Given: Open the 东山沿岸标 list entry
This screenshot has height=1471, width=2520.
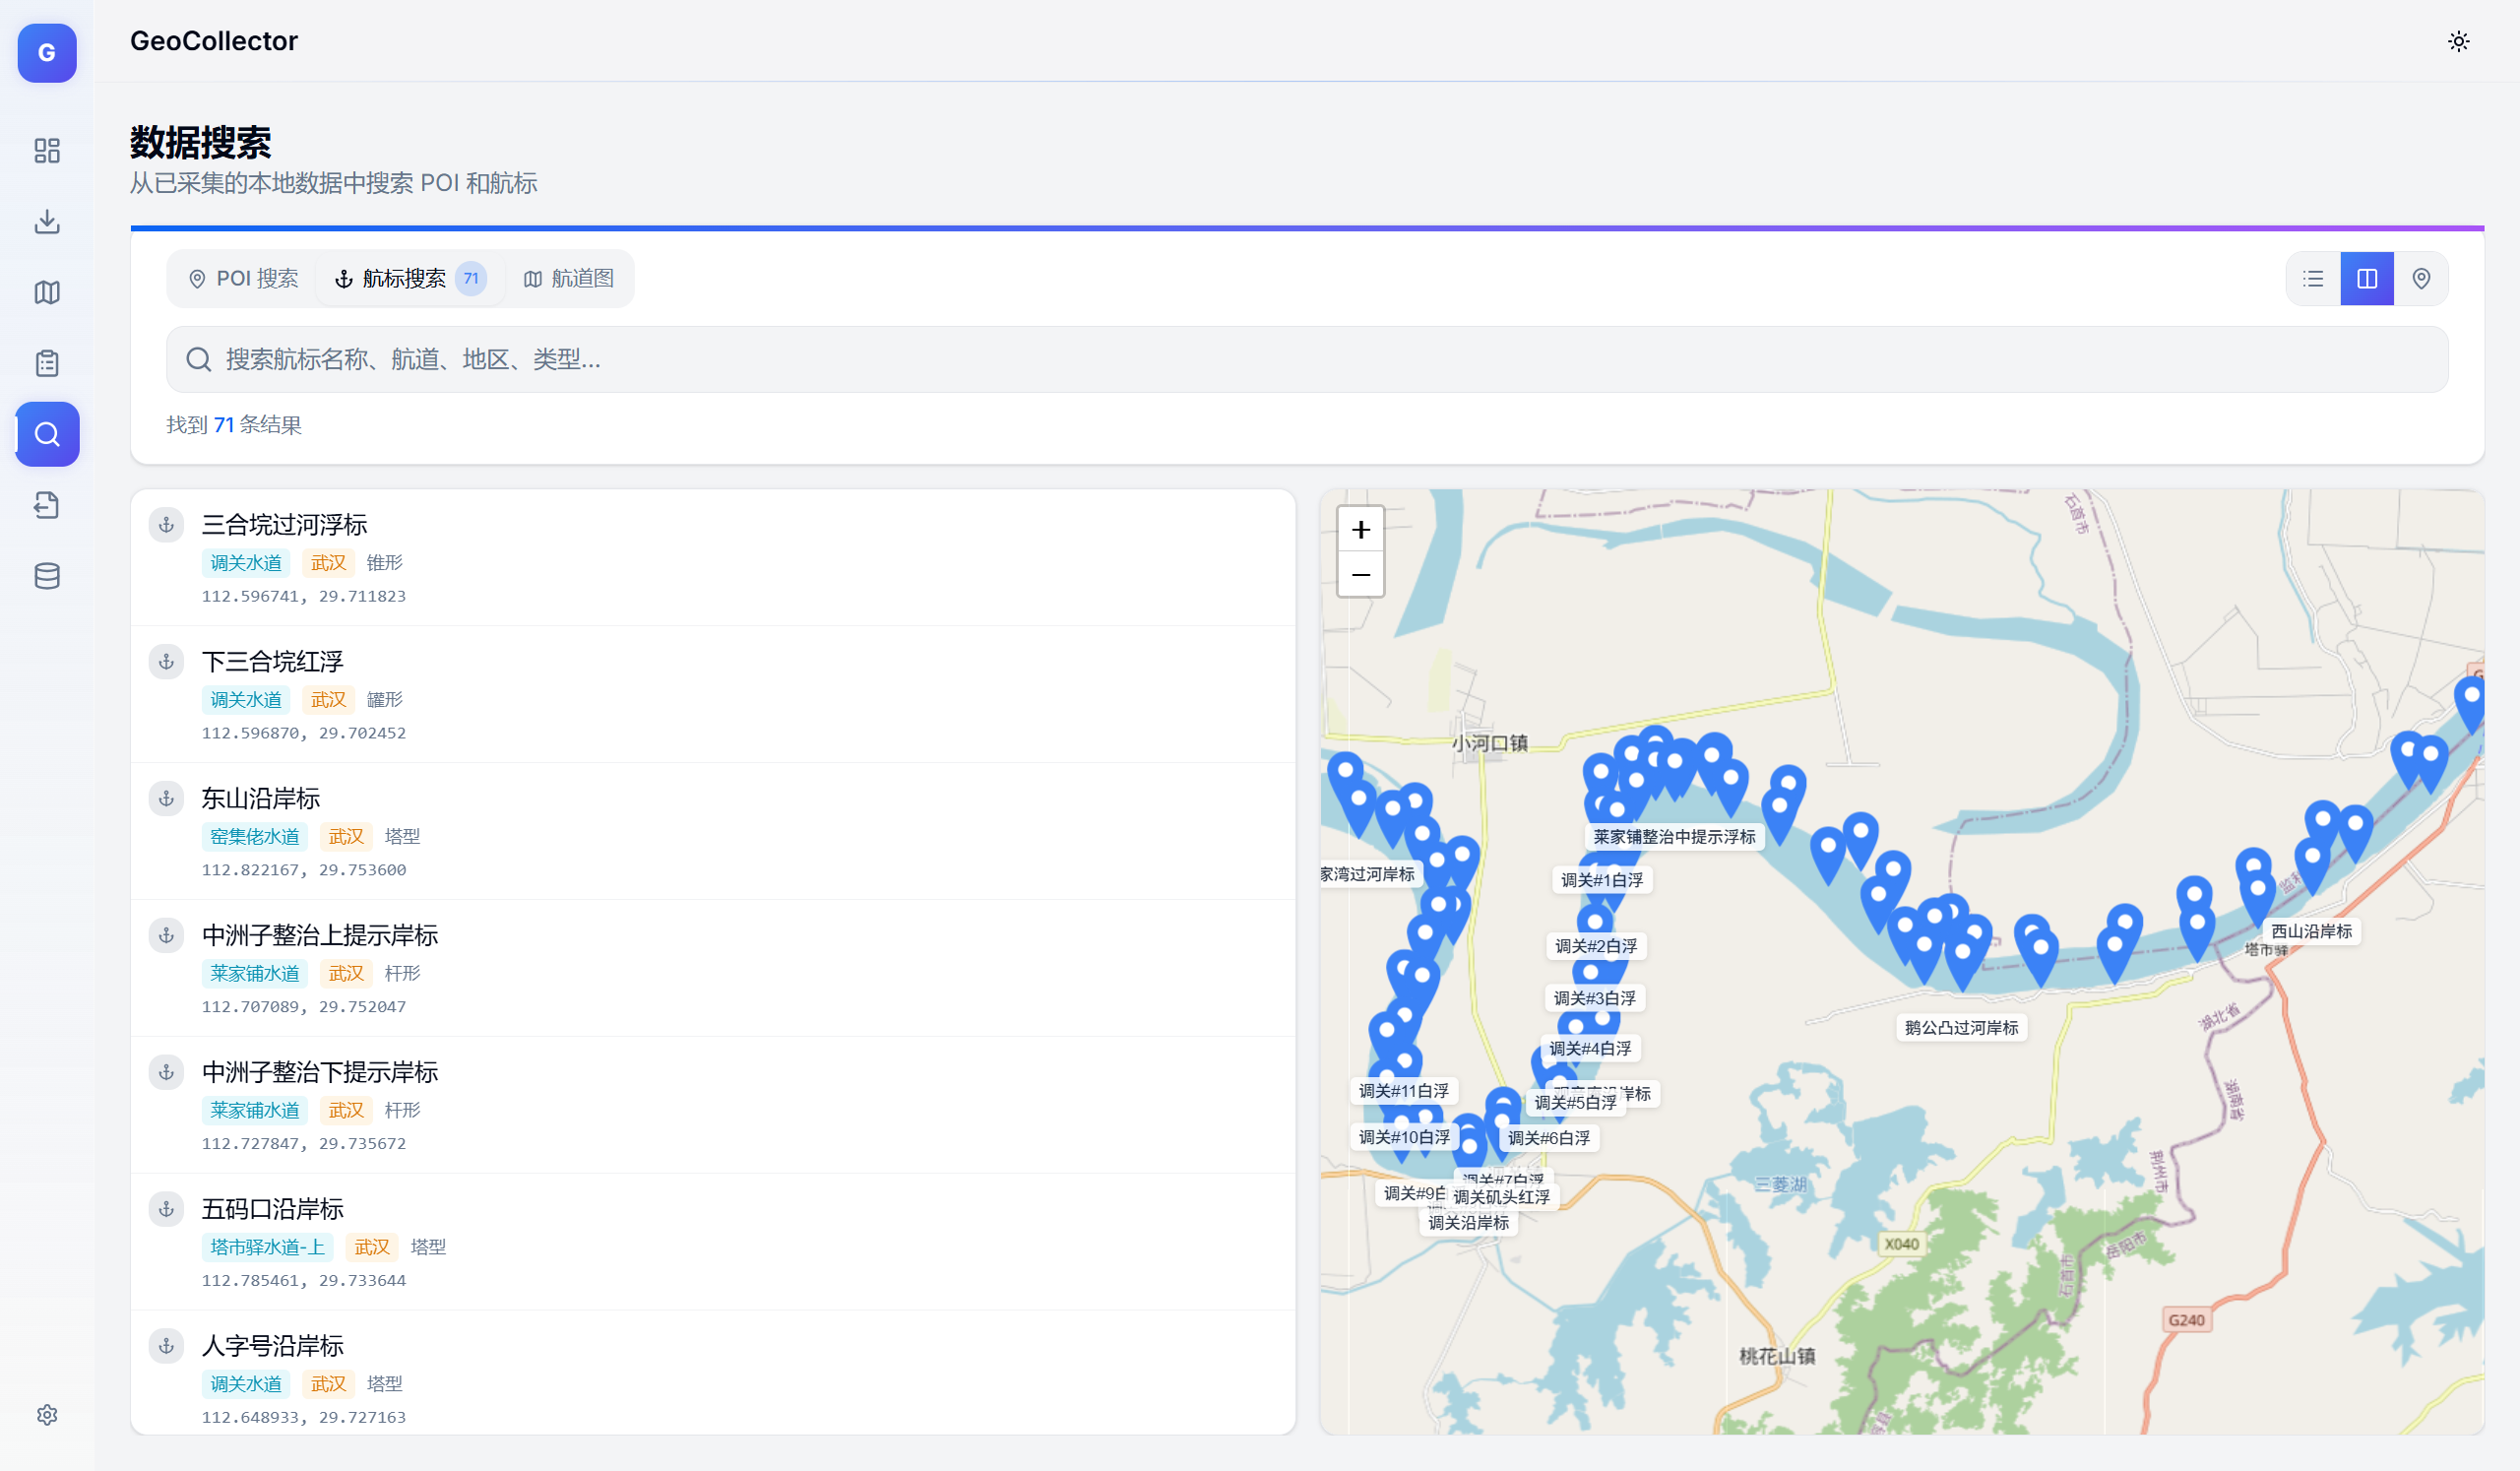Looking at the screenshot, I should [x=261, y=798].
